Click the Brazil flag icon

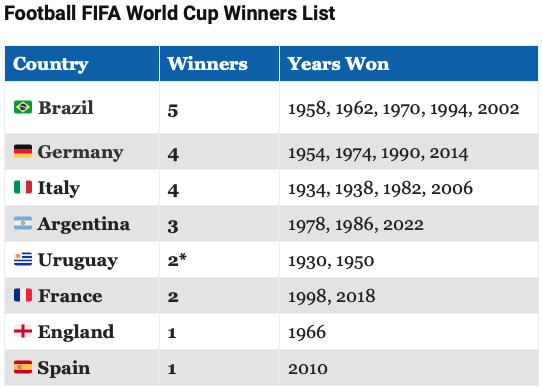pyautogui.click(x=23, y=107)
